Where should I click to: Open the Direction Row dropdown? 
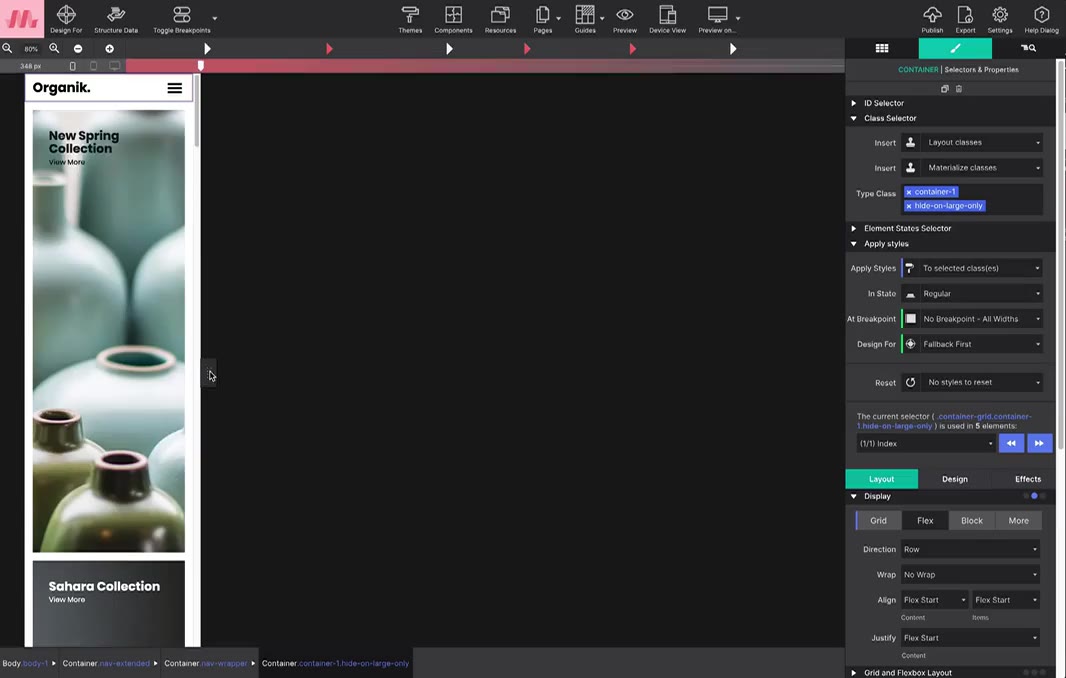tap(970, 549)
